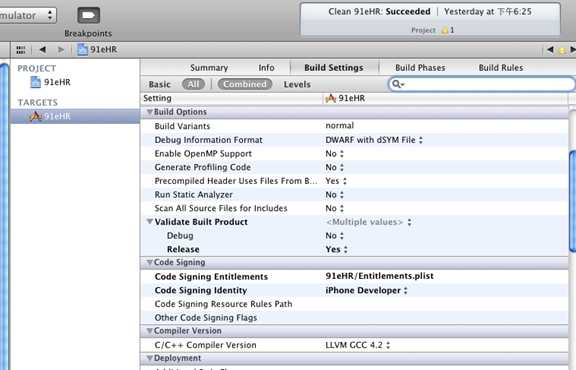Viewport: 576px width, 370px height.
Task: Show Basic build settings
Action: [x=159, y=85]
